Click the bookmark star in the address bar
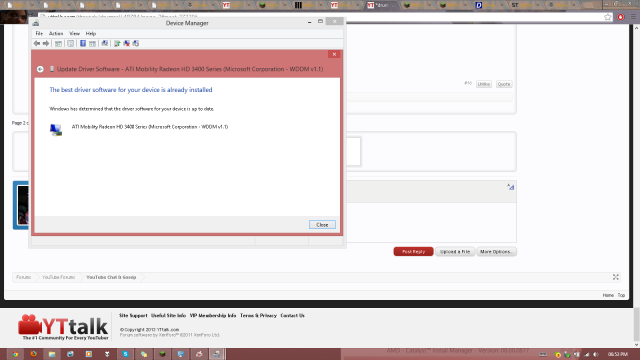Screen dimensions: 640x360 (x=608, y=17)
